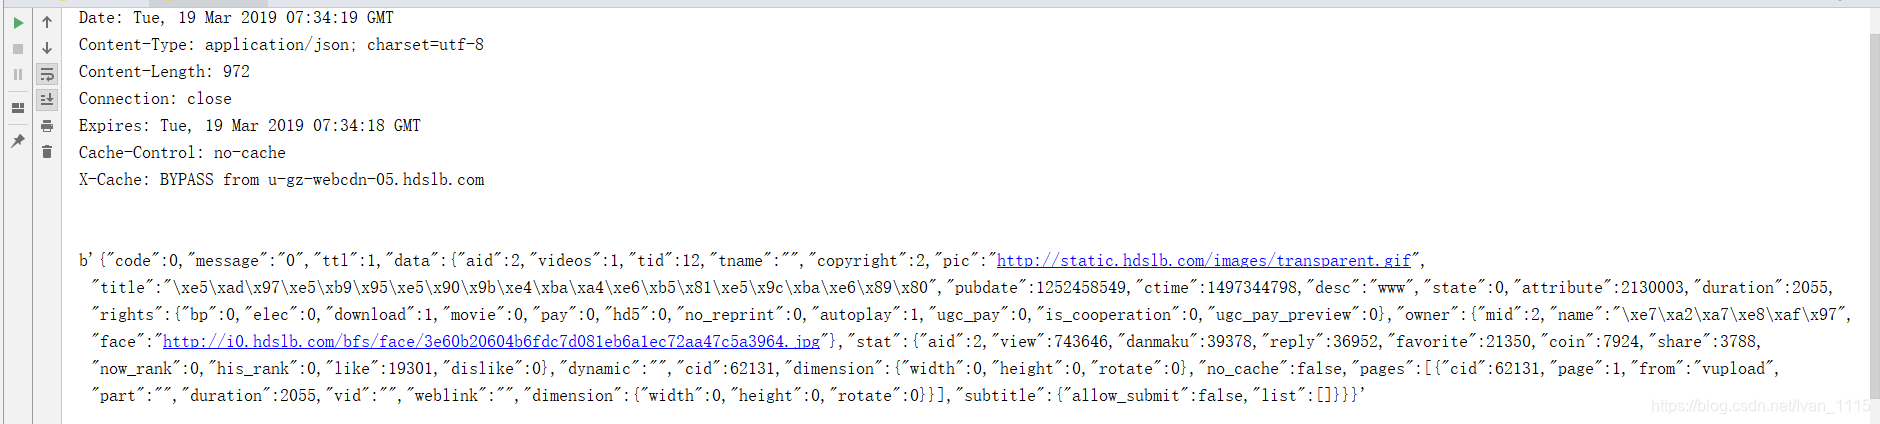Screen dimensions: 1880x424
Task: Clear console with the trash icon
Action: tap(47, 152)
